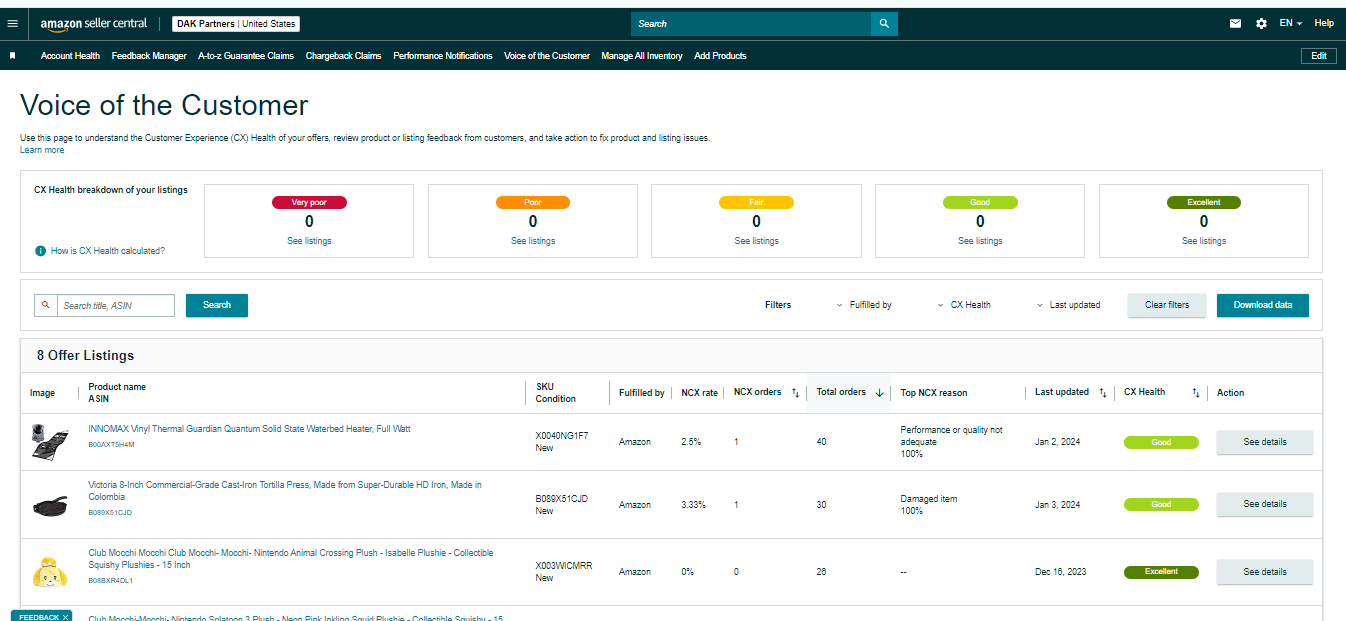This screenshot has height=621, width=1346.
Task: Click the Download data button
Action: point(1263,305)
